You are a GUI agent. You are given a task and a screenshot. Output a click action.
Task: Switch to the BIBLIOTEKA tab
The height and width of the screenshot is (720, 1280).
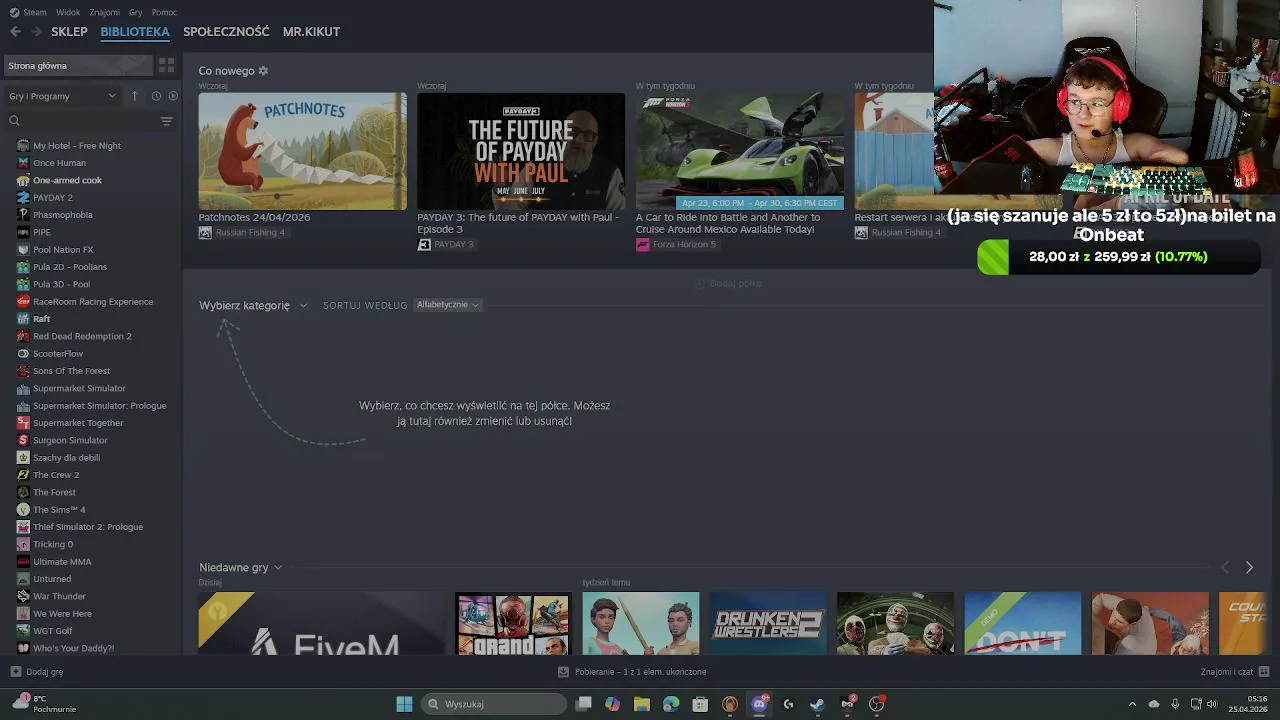pos(135,32)
